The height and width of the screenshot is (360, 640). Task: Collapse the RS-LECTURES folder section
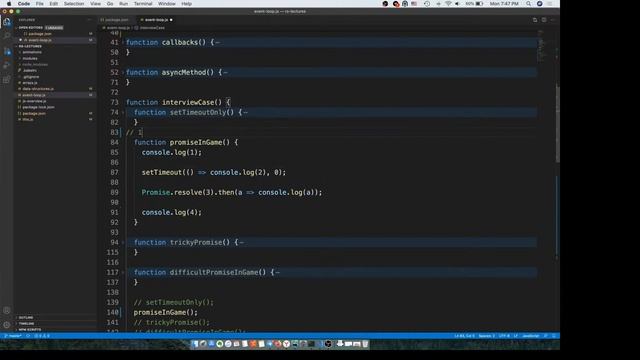pos(29,46)
